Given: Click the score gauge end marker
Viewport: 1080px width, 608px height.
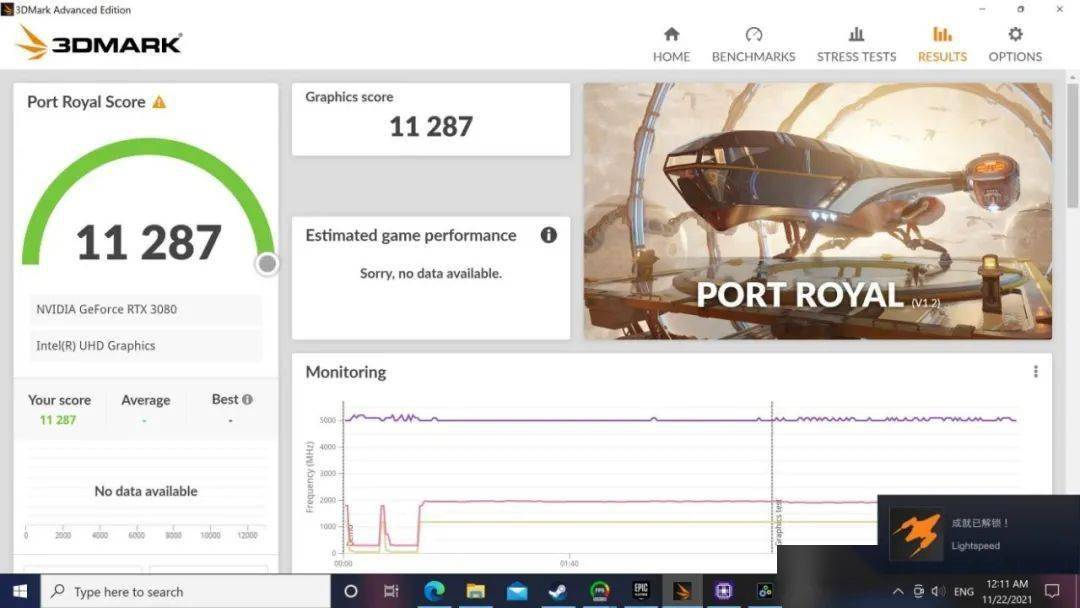Looking at the screenshot, I should [x=267, y=264].
